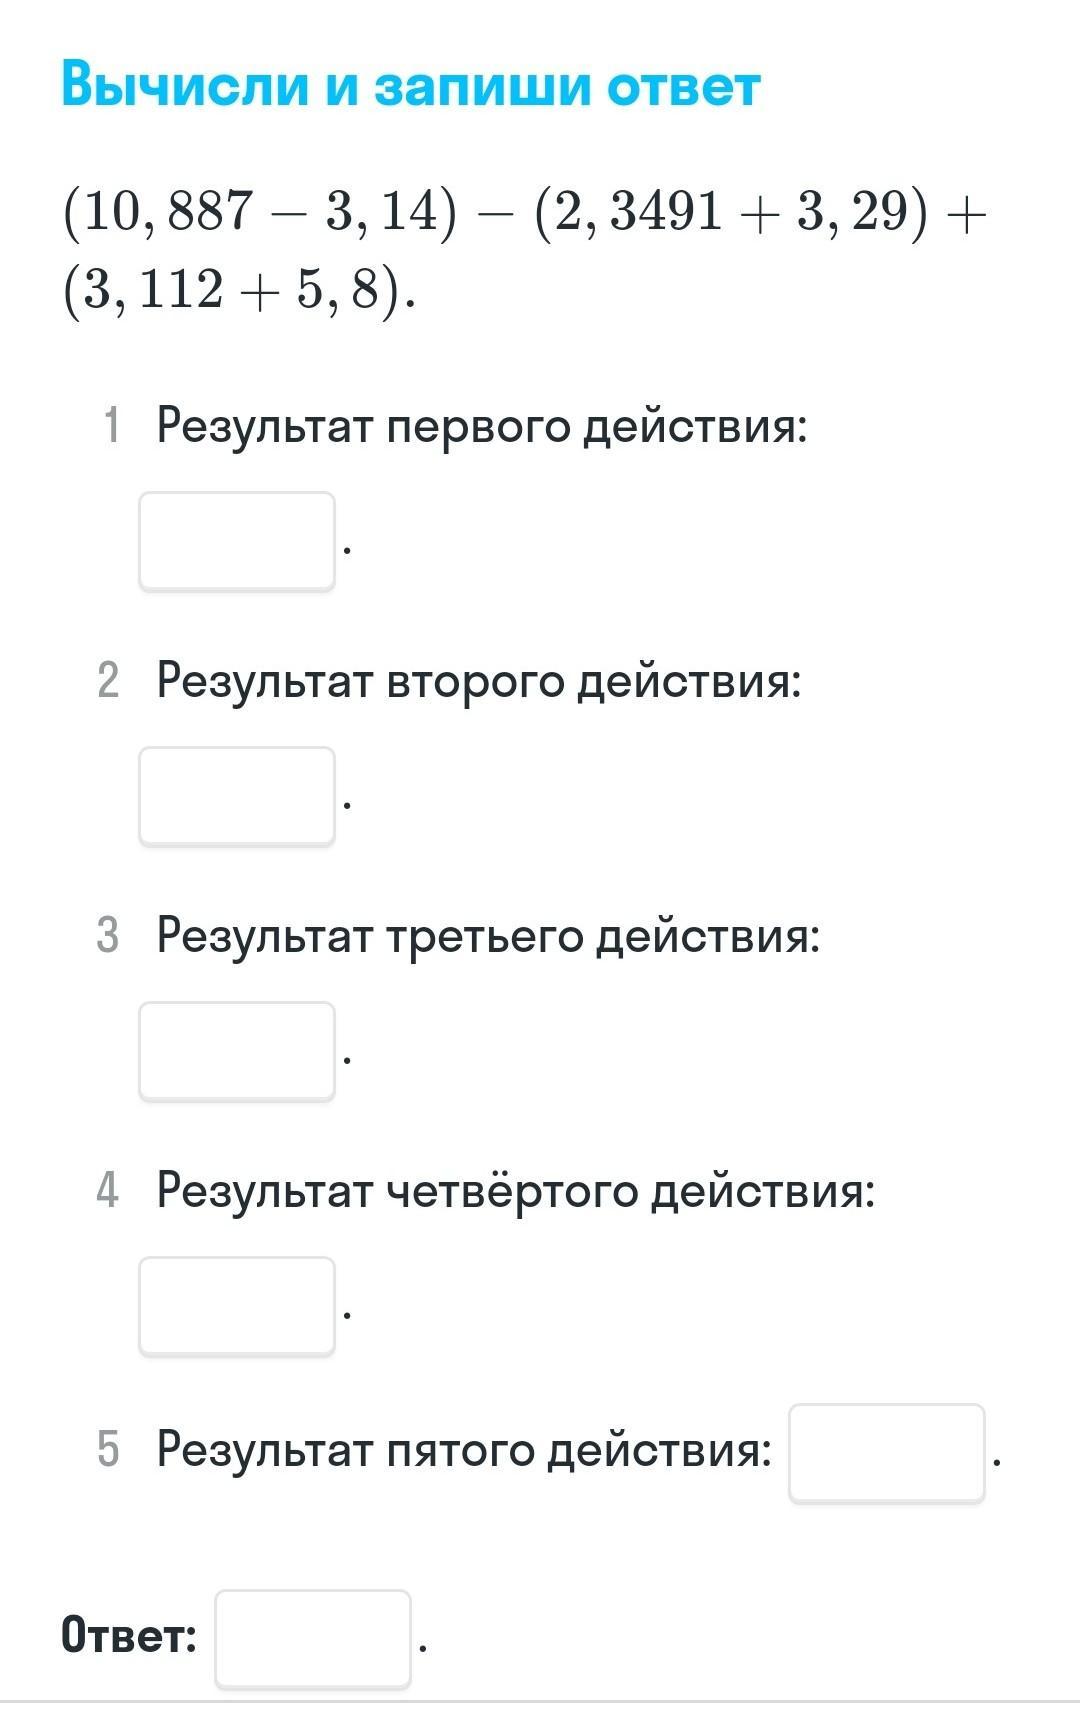Click the expression line starting with (10,887
This screenshot has height=1709, width=1080.
pos(524,212)
